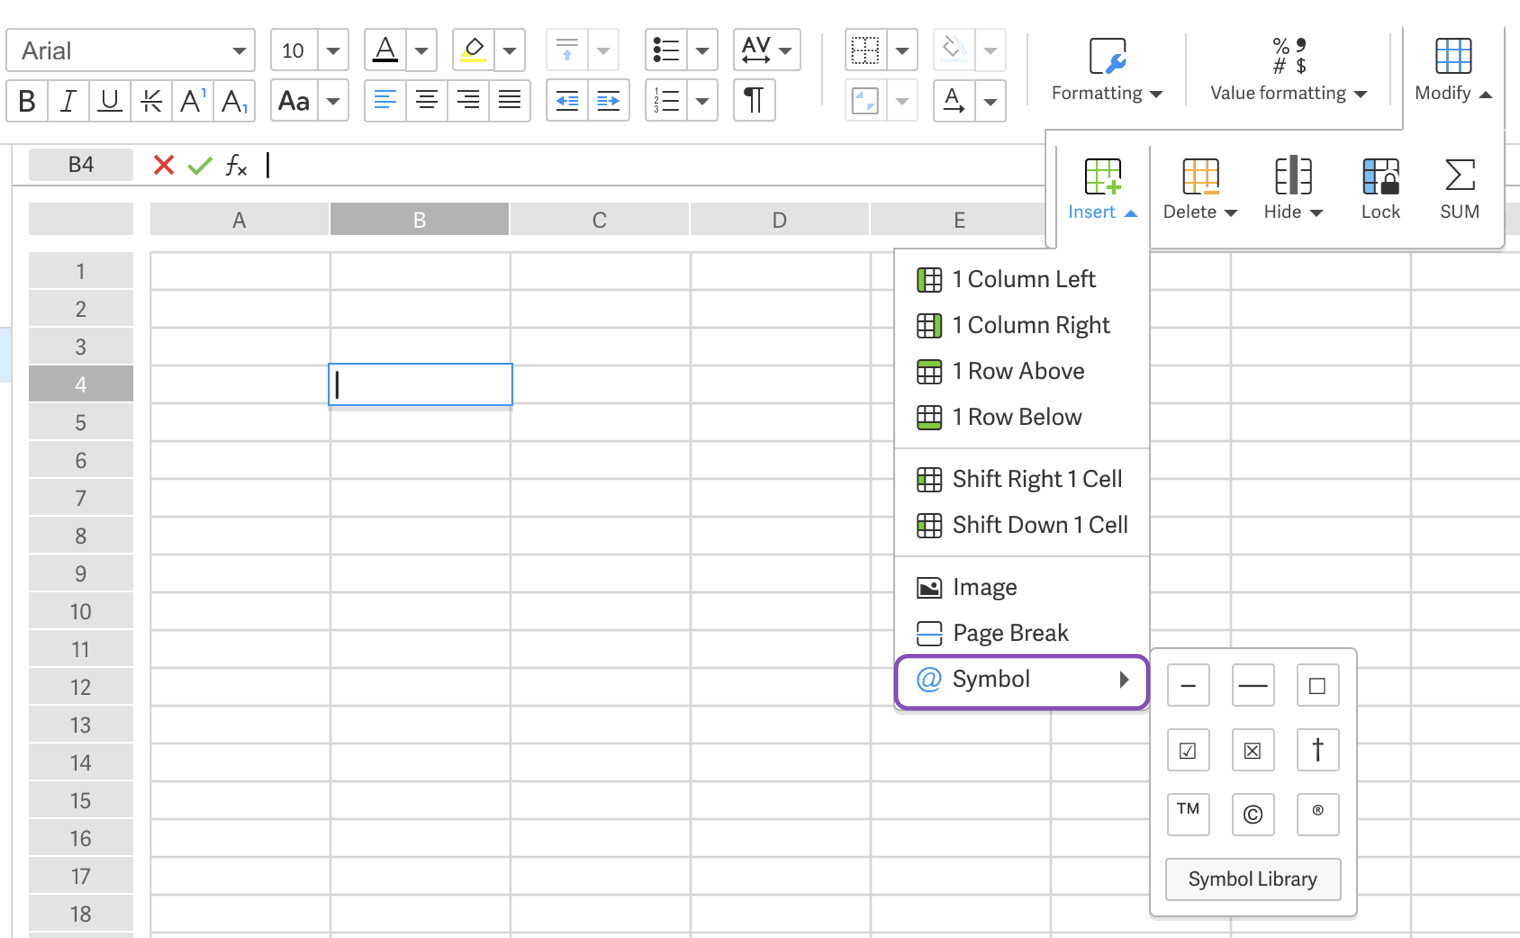Toggle underline formatting
Image resolution: width=1520 pixels, height=938 pixels.
[110, 101]
